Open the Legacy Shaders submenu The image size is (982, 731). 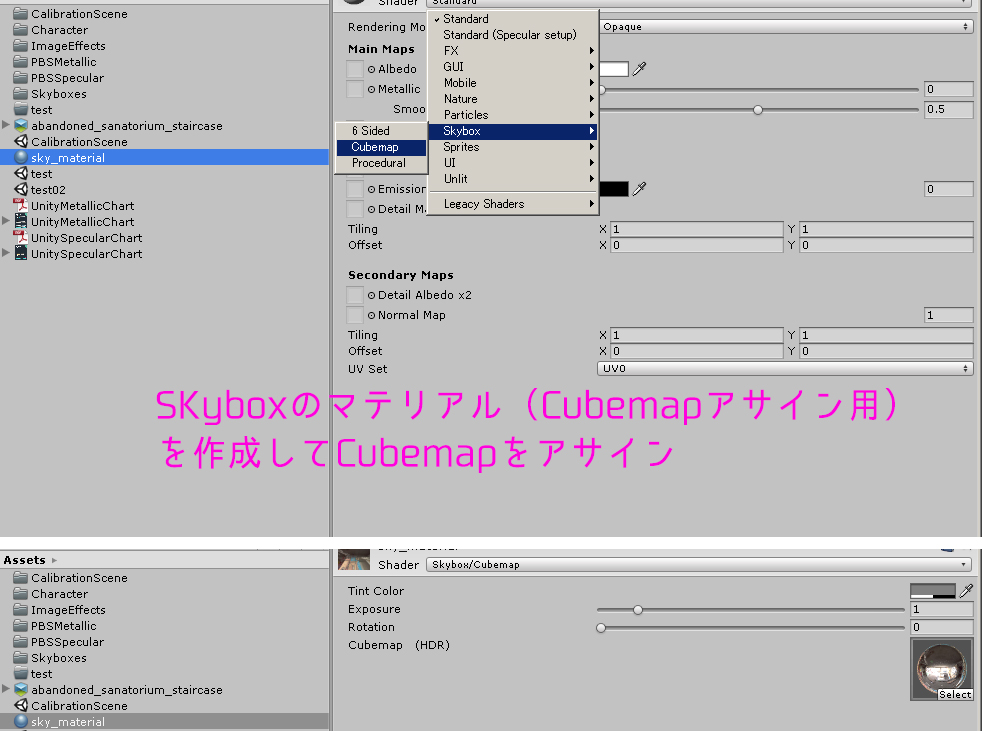click(x=514, y=204)
